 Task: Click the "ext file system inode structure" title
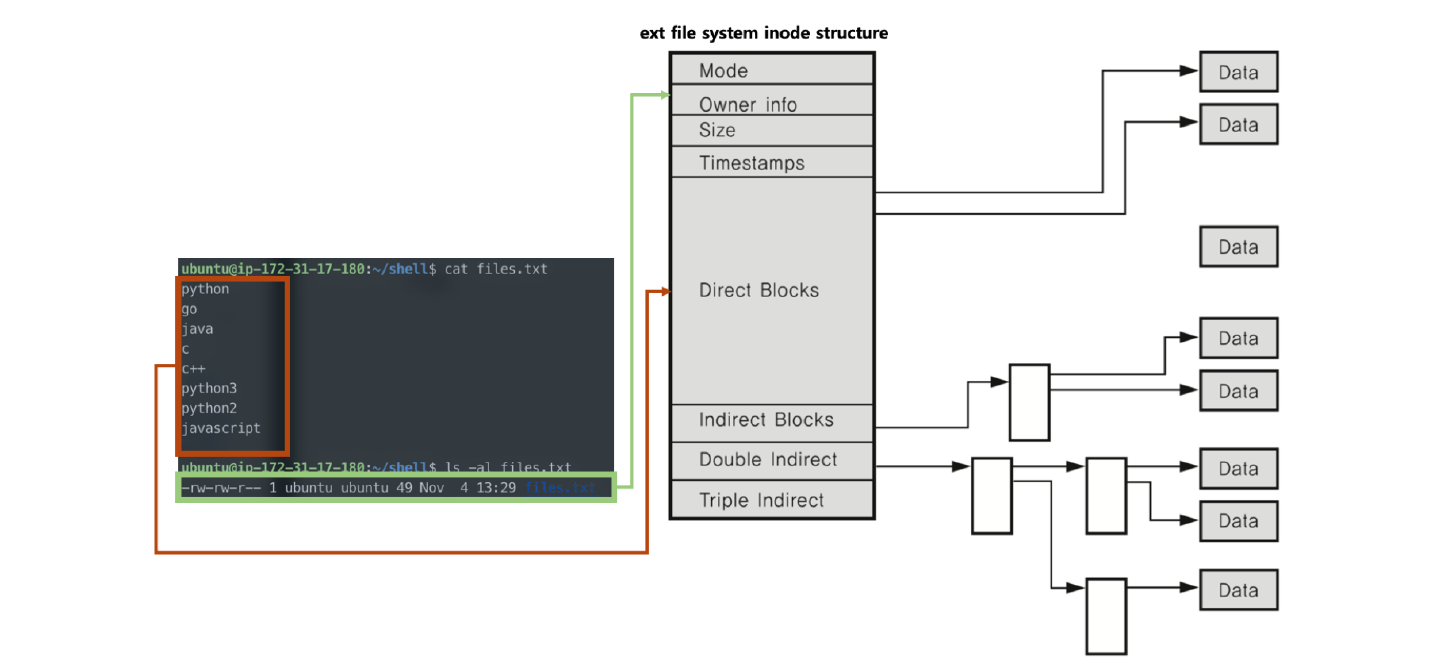click(764, 33)
